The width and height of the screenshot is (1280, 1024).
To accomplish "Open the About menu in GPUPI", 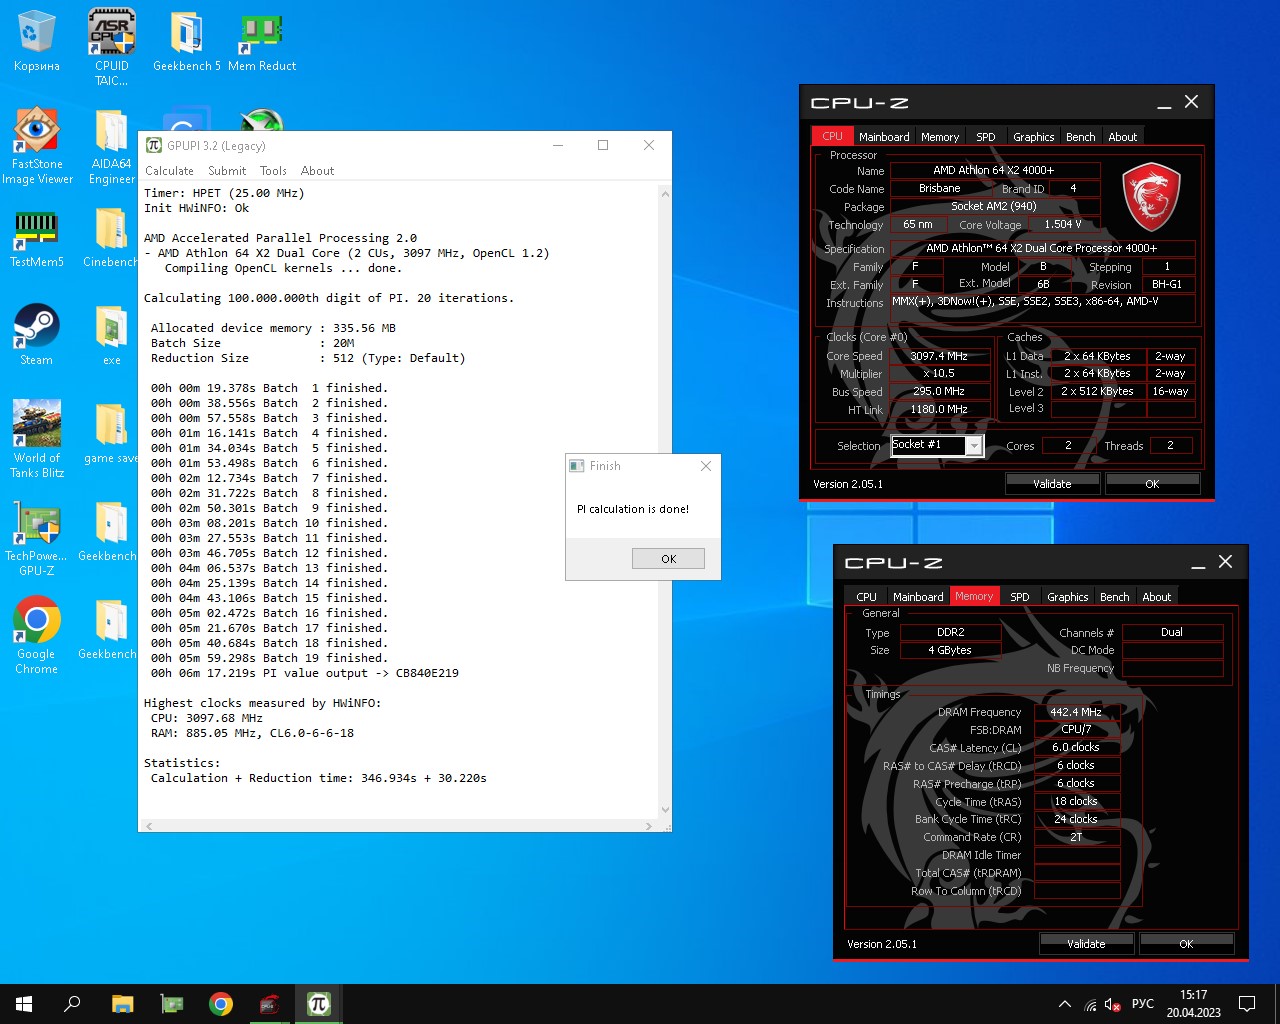I will coord(318,171).
